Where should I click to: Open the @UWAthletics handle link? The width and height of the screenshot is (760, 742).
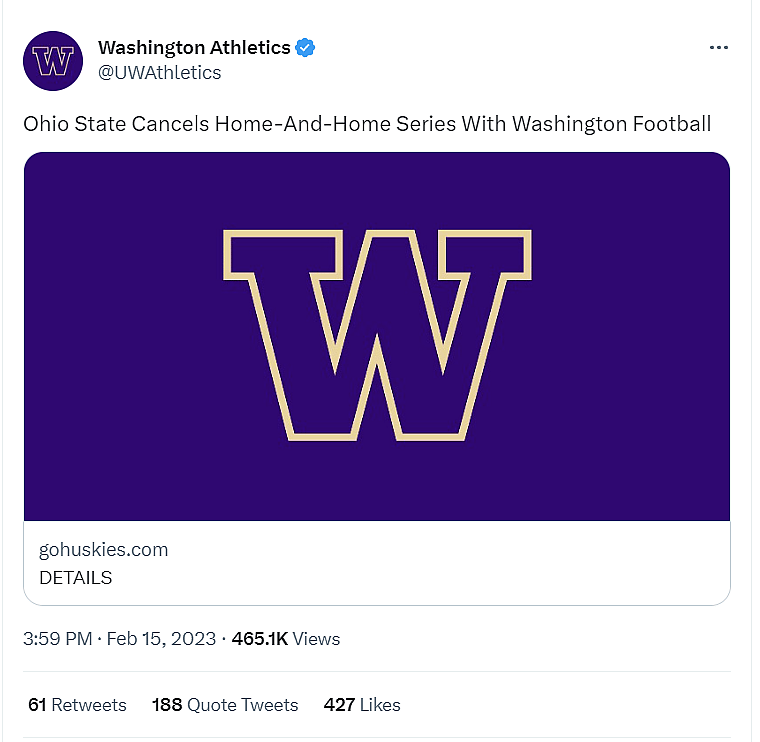[x=159, y=72]
